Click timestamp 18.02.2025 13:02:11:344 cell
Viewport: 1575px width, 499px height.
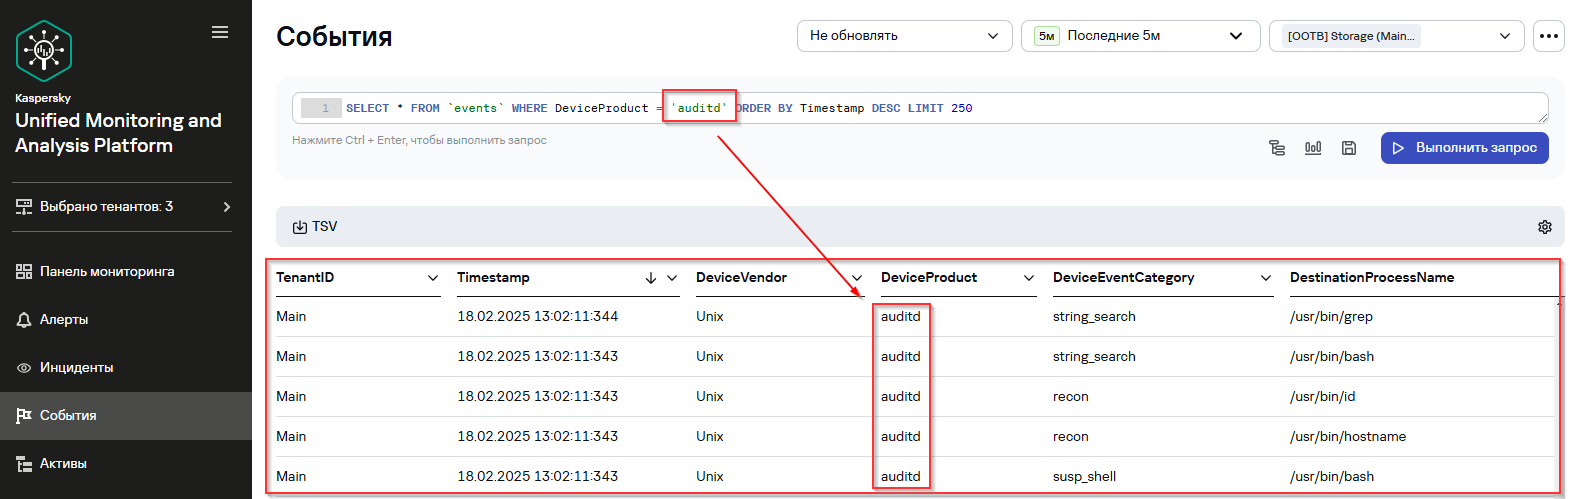coord(537,317)
